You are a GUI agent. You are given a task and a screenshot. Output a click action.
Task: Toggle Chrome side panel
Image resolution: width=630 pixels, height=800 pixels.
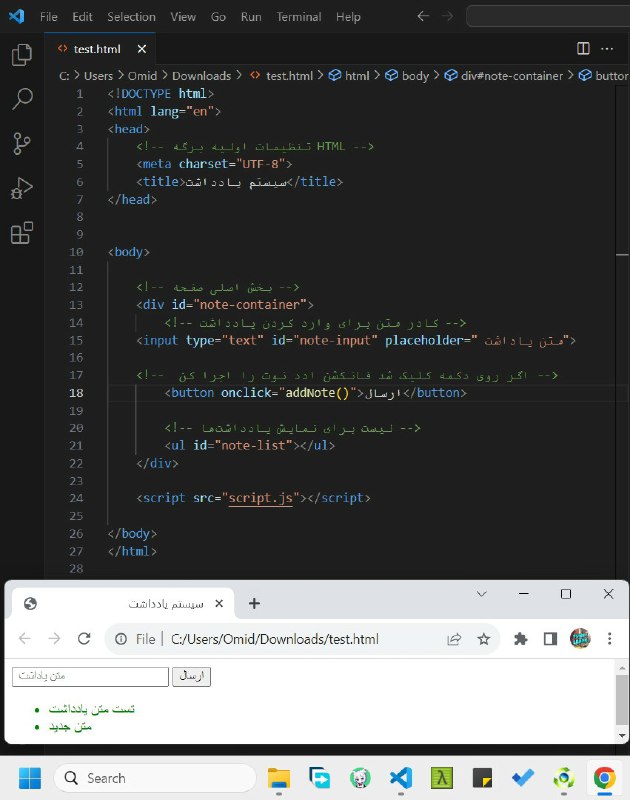click(x=550, y=639)
